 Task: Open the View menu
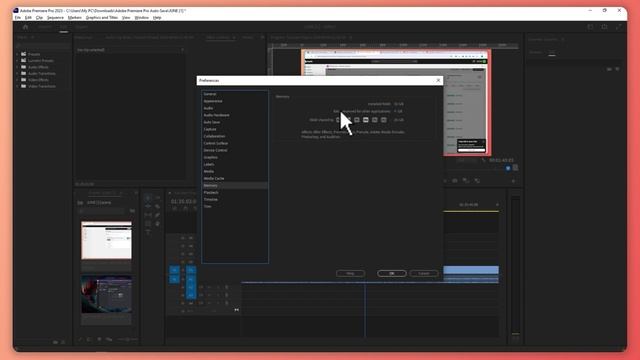tap(126, 18)
